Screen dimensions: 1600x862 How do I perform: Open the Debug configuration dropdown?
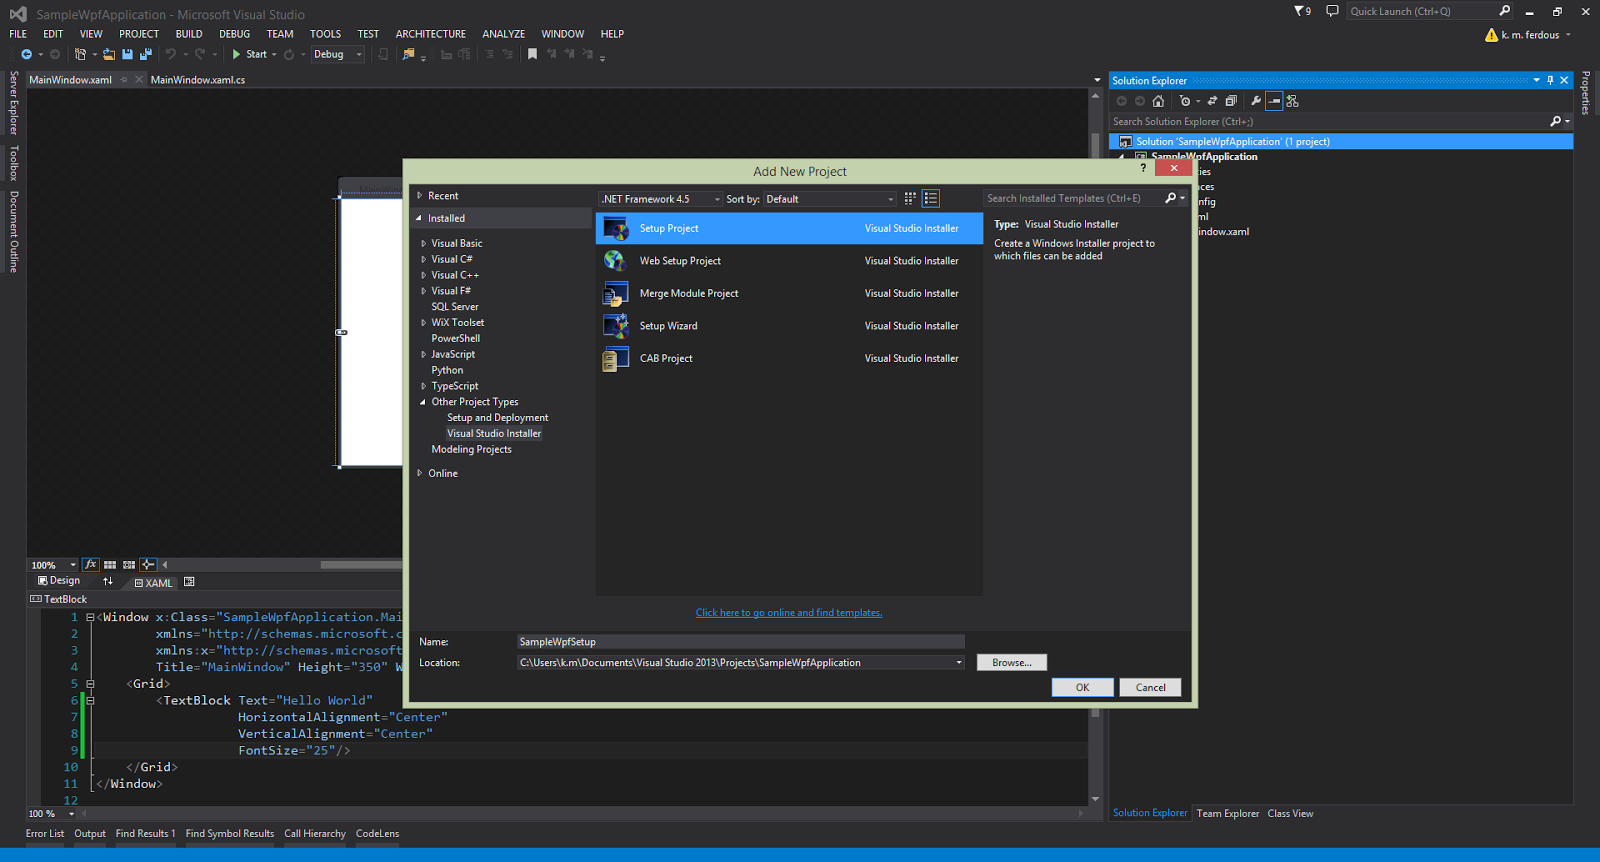(337, 54)
